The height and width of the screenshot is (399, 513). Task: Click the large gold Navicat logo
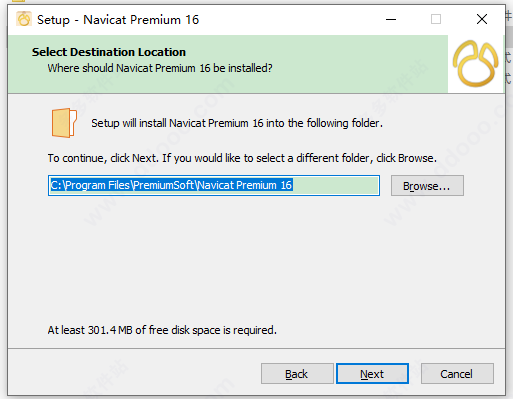click(x=476, y=63)
